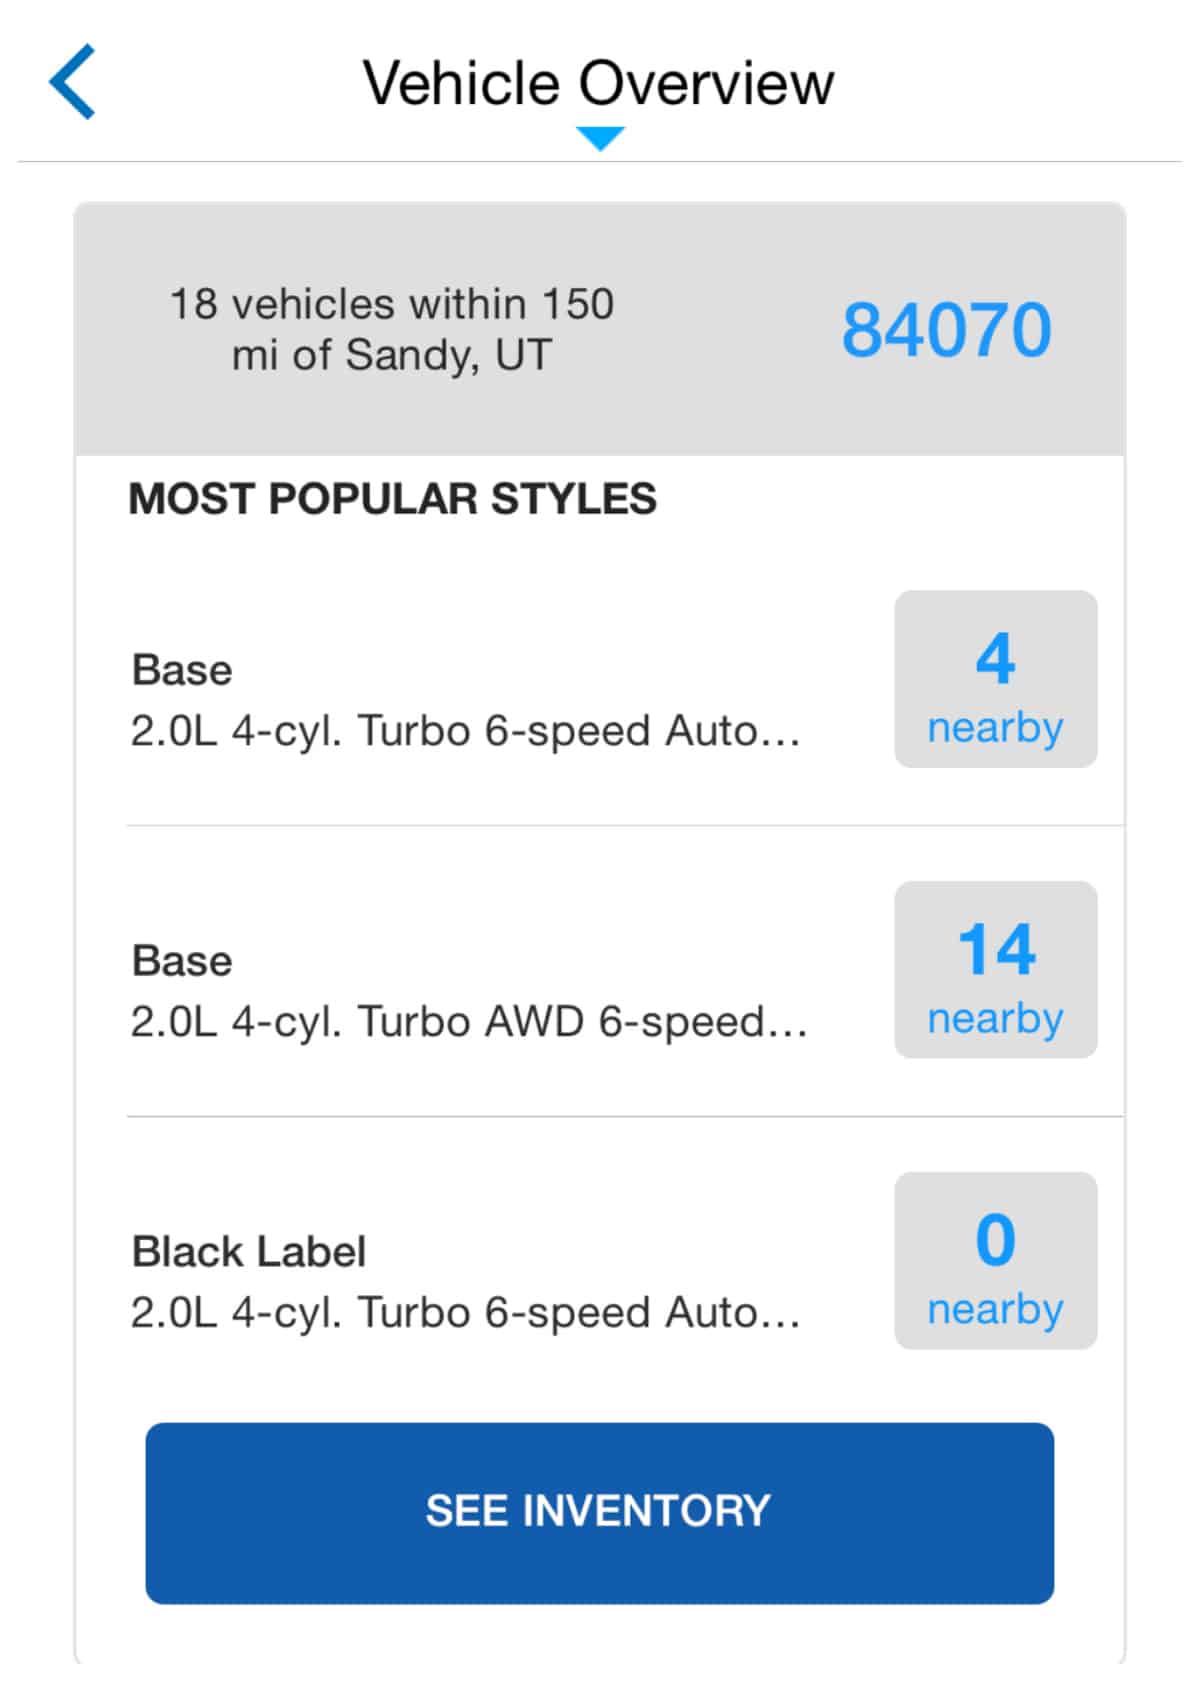The image size is (1200, 1682).
Task: Open the first Base style name
Action: coord(182,670)
